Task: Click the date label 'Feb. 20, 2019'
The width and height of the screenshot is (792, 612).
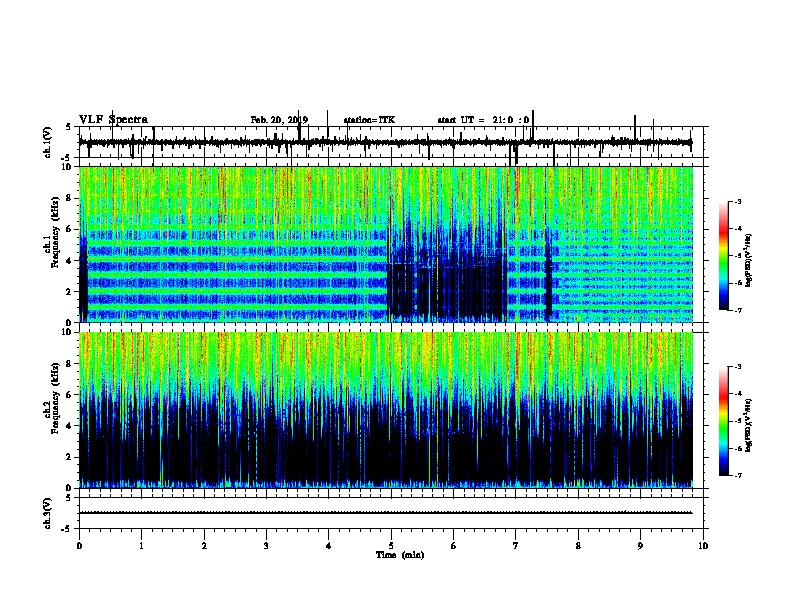Action: click(279, 120)
